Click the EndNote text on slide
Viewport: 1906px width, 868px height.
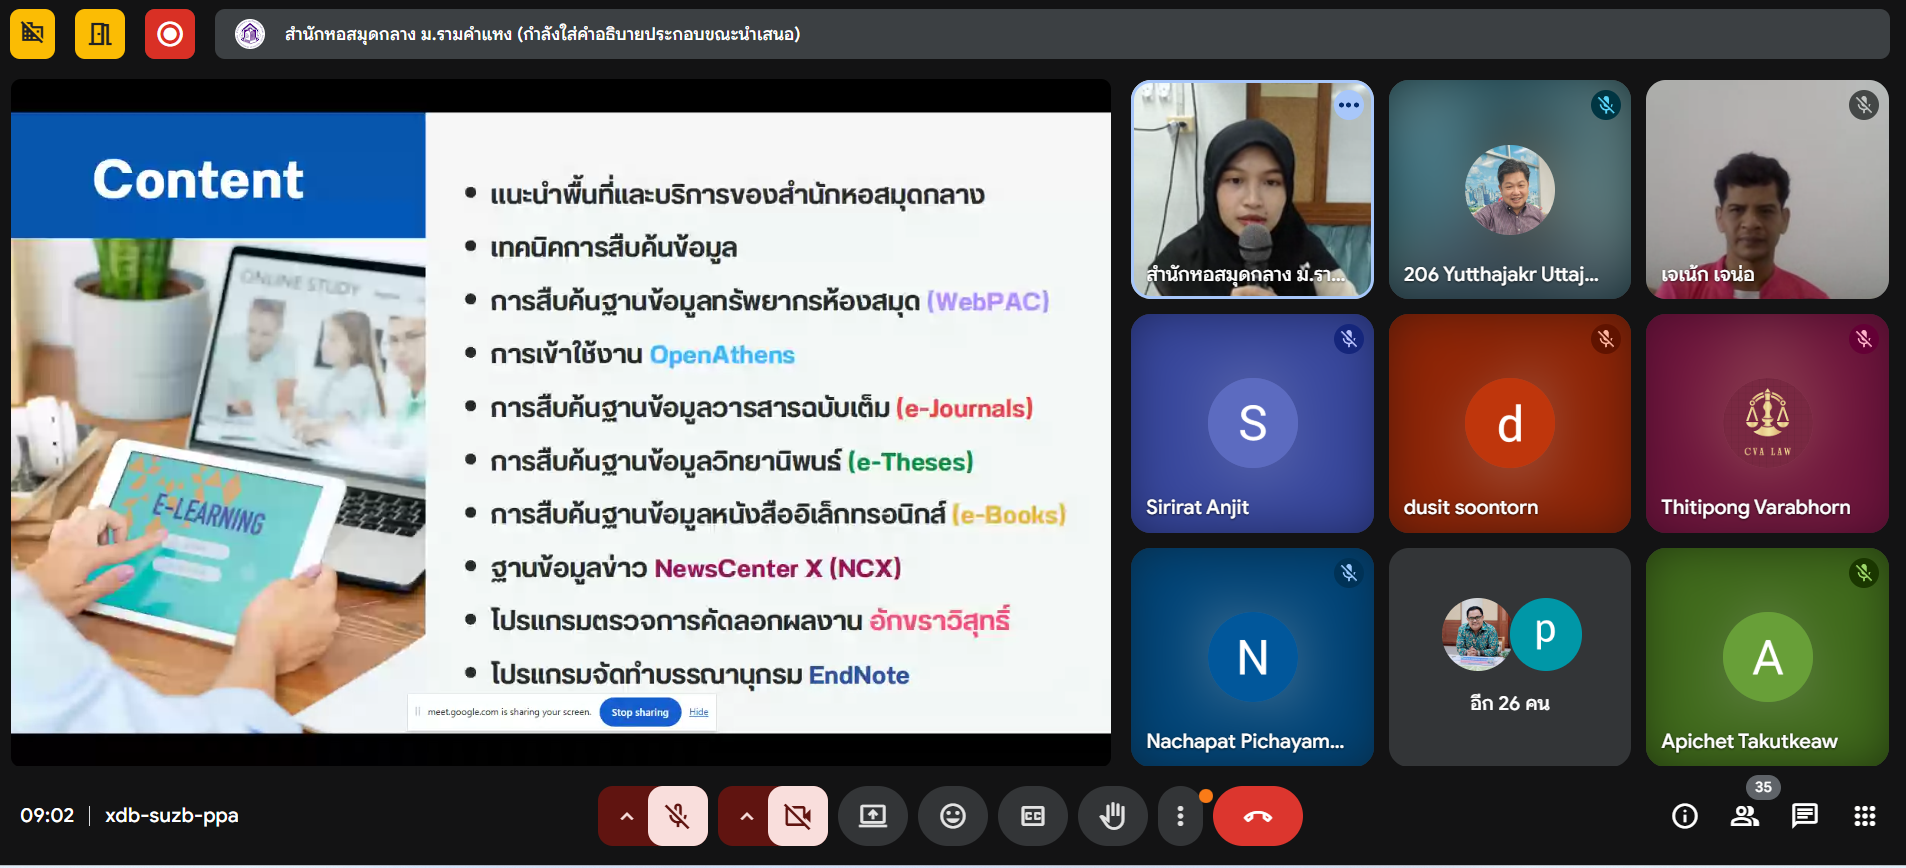(x=859, y=675)
